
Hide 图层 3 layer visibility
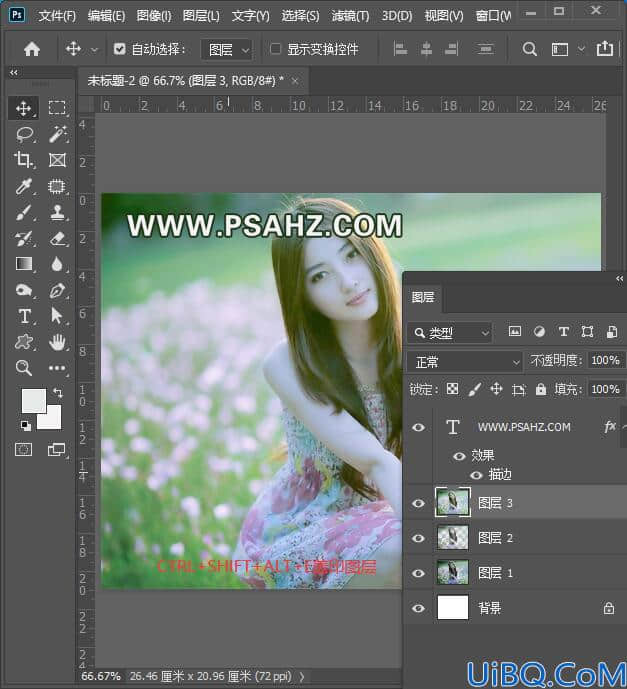[418, 503]
